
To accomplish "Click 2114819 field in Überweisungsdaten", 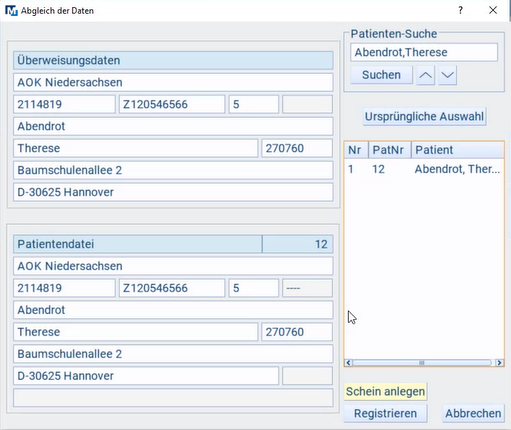I will pos(64,104).
